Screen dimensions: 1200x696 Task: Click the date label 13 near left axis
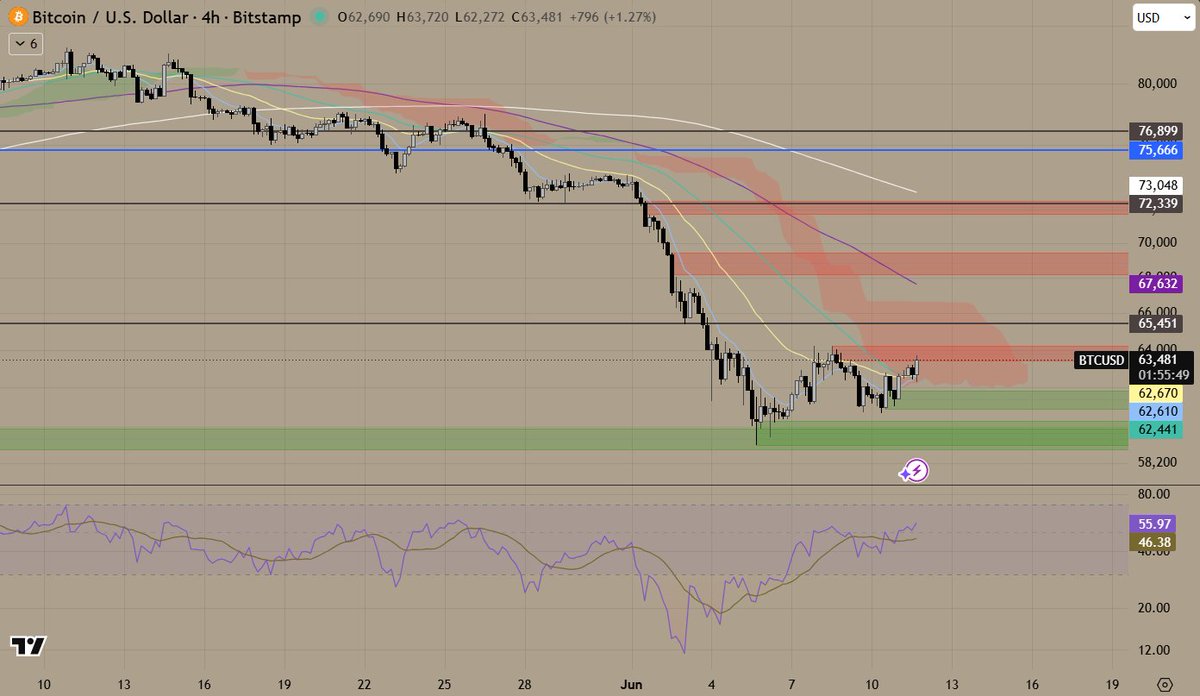pyautogui.click(x=122, y=683)
